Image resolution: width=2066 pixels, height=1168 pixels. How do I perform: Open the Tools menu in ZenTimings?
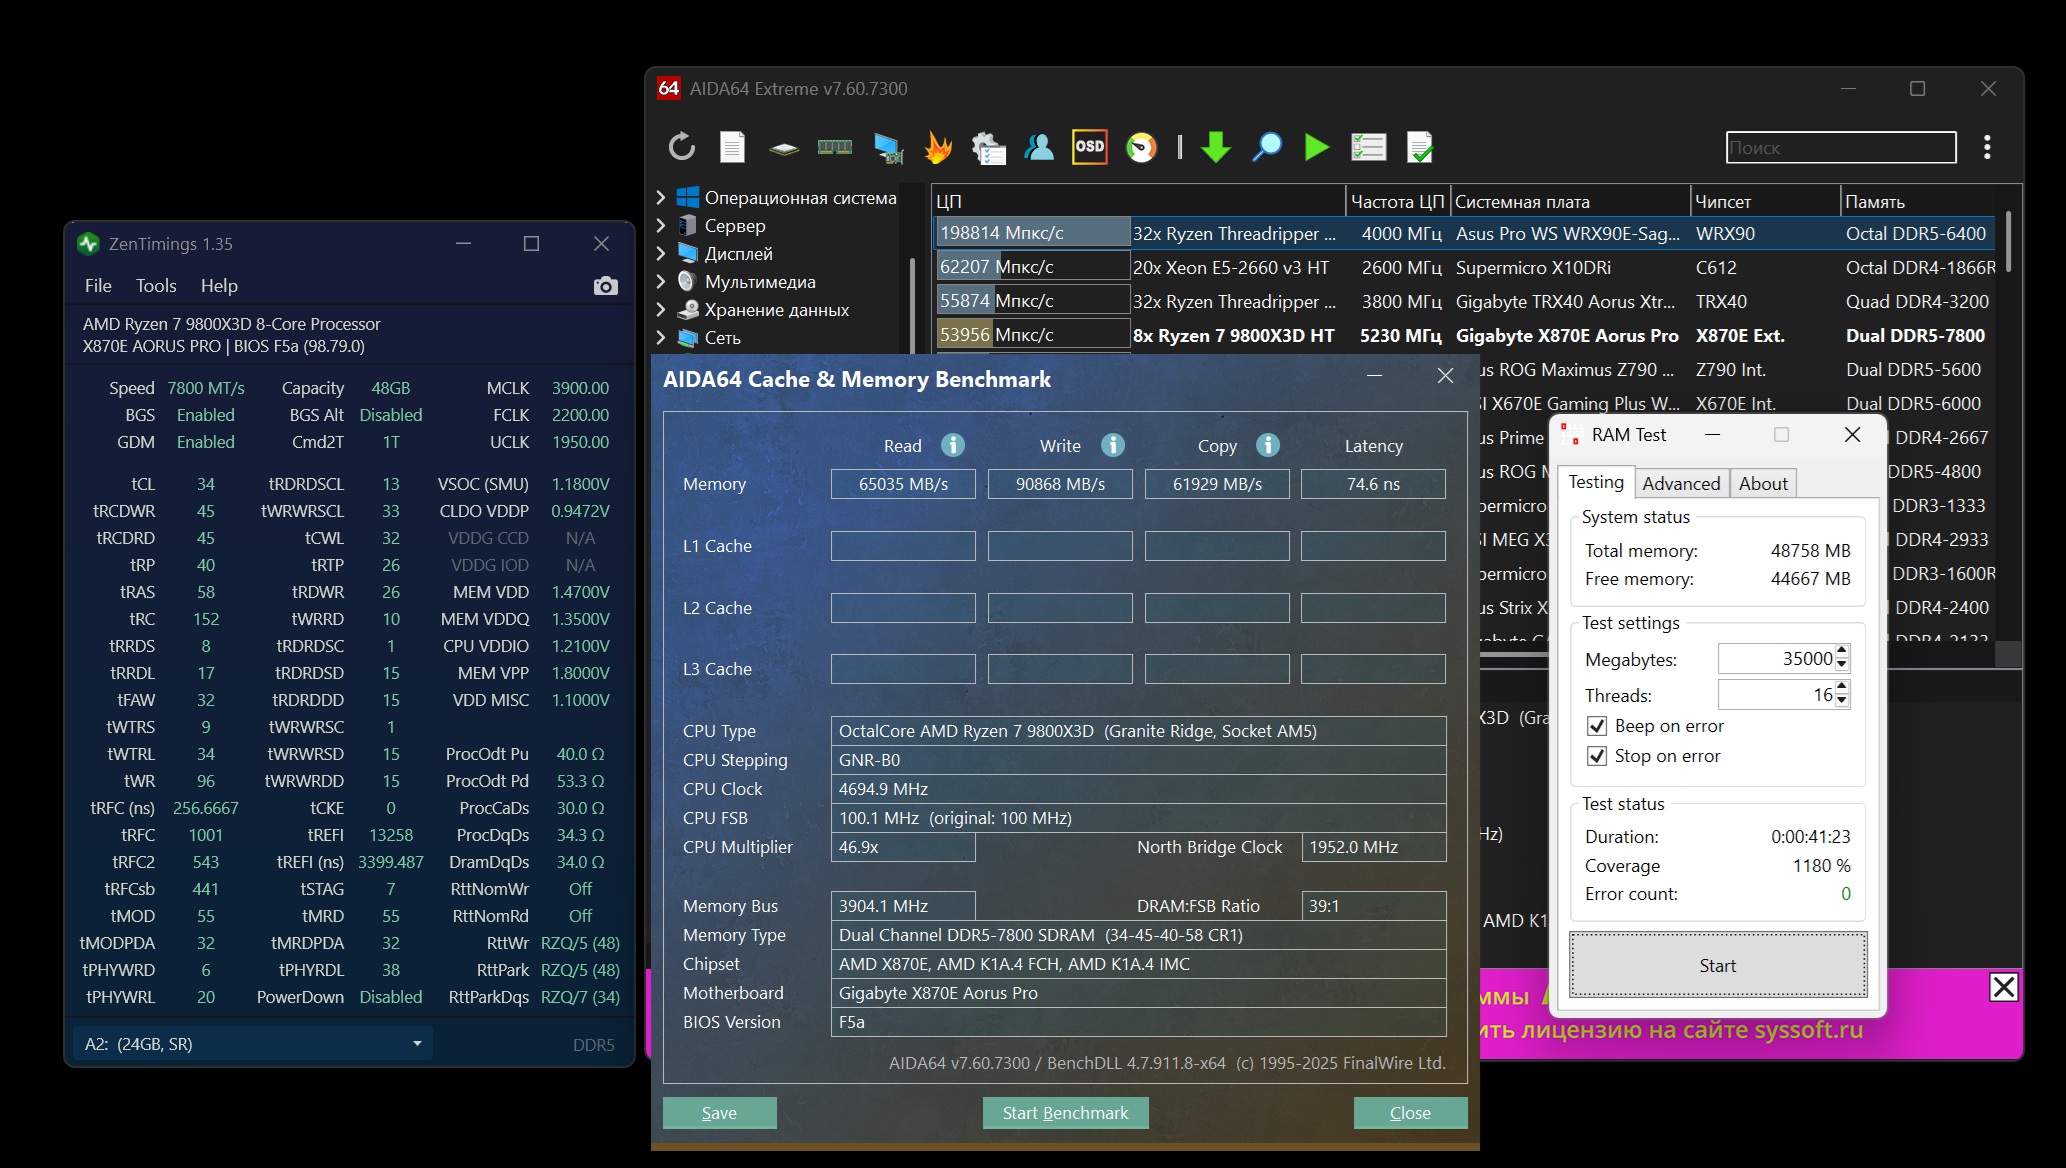[156, 286]
